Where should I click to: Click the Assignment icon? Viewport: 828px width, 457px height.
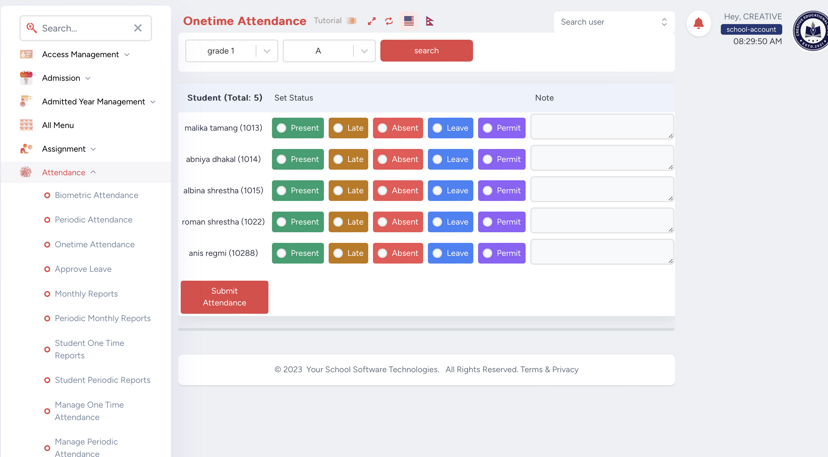coord(26,148)
